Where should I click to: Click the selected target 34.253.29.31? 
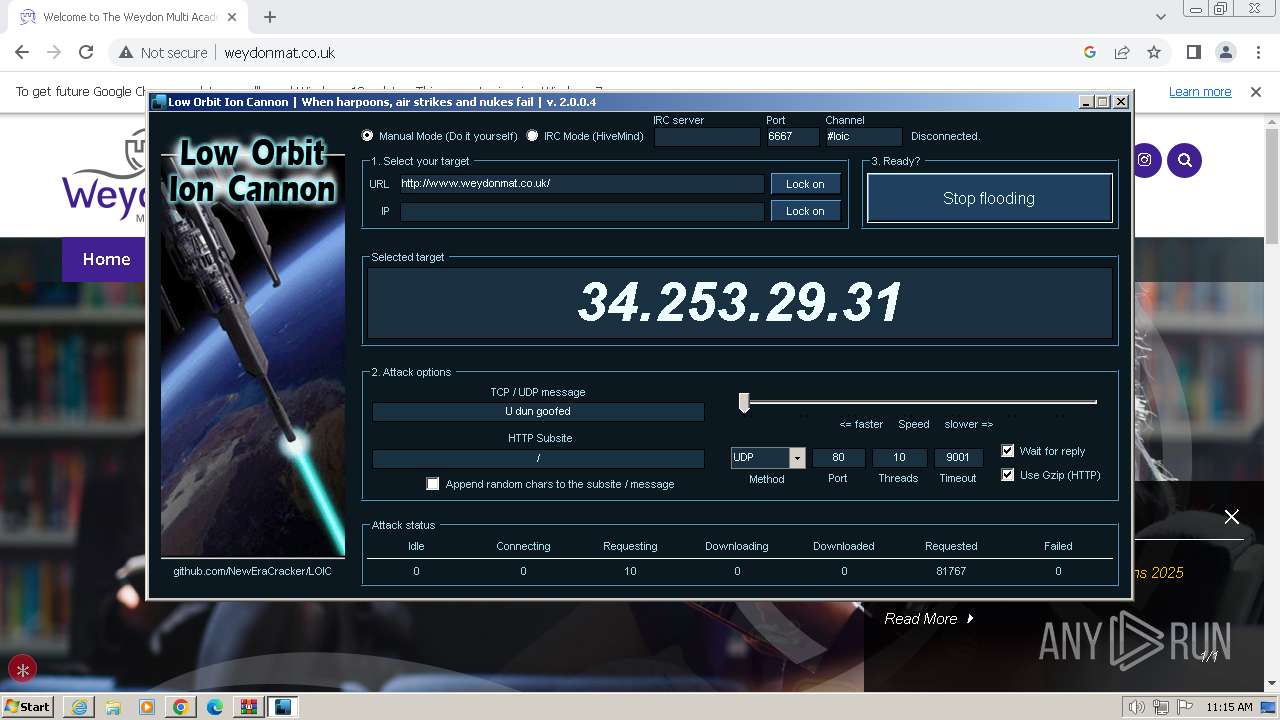pos(740,302)
